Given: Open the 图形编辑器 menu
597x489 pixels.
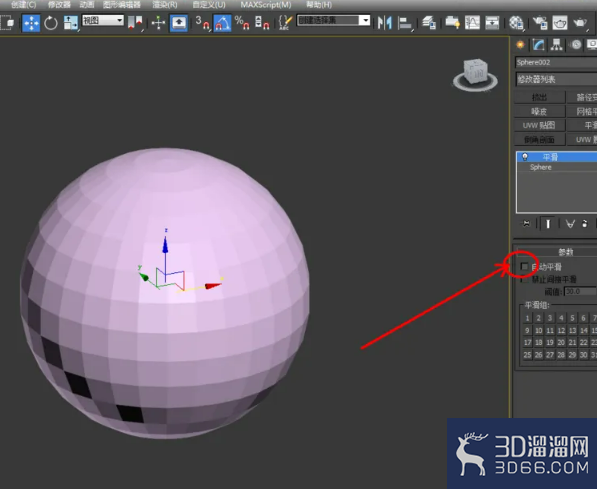Looking at the screenshot, I should click(x=121, y=5).
